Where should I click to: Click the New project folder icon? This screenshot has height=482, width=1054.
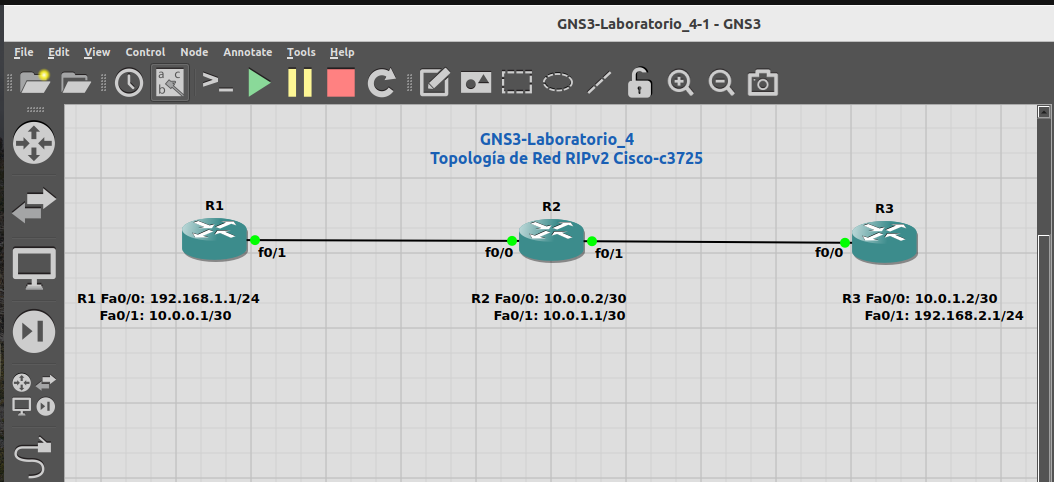pyautogui.click(x=35, y=83)
